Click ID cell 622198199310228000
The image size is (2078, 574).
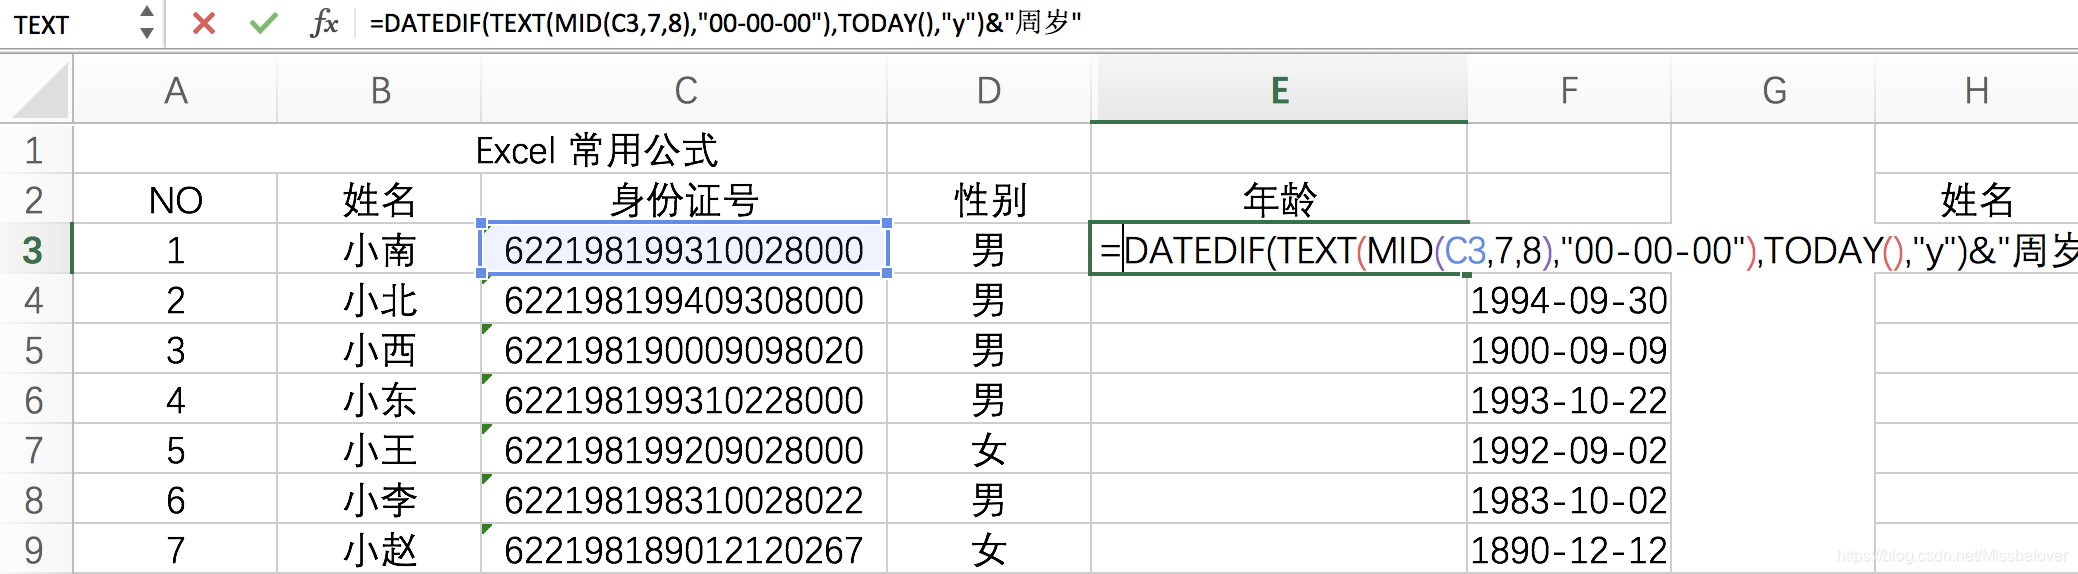(x=685, y=399)
